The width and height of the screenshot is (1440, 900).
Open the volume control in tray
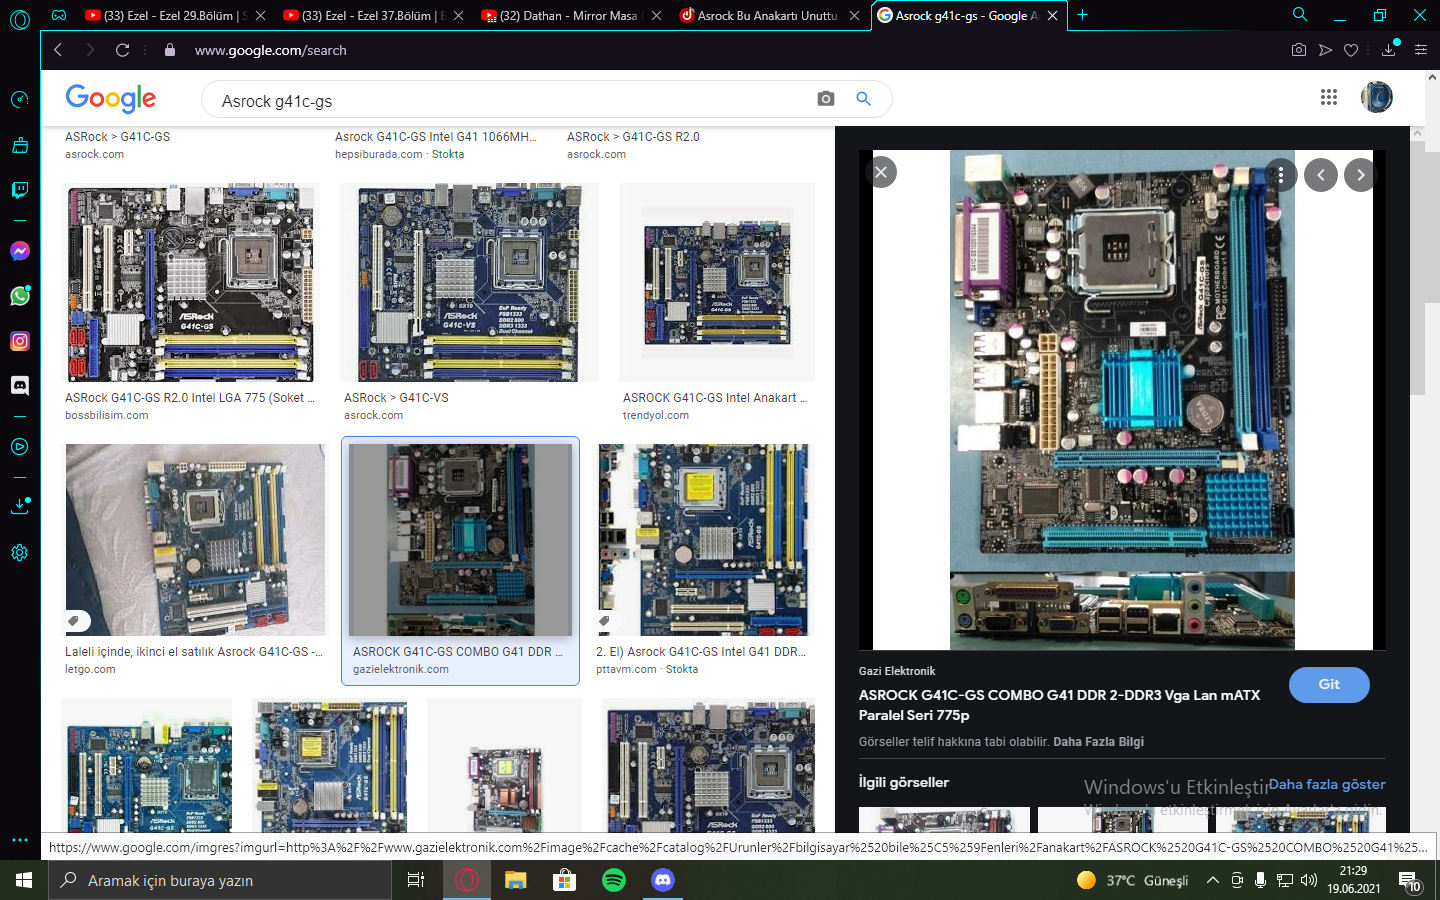pos(1309,880)
